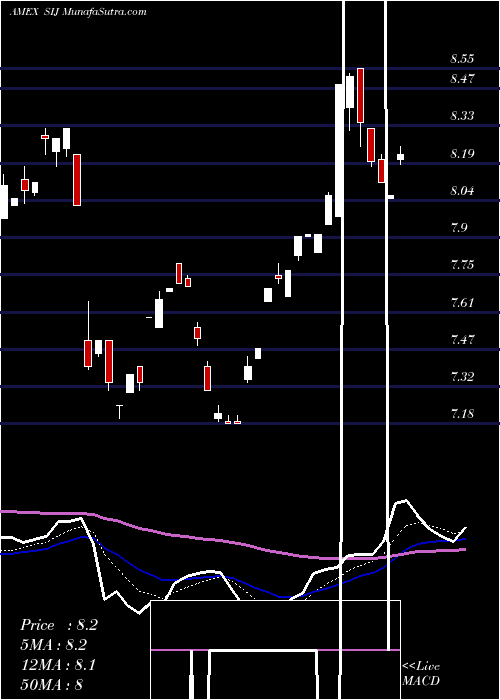Click the 12MA : 8.1 readout
500x700 pixels.
click(x=58, y=665)
